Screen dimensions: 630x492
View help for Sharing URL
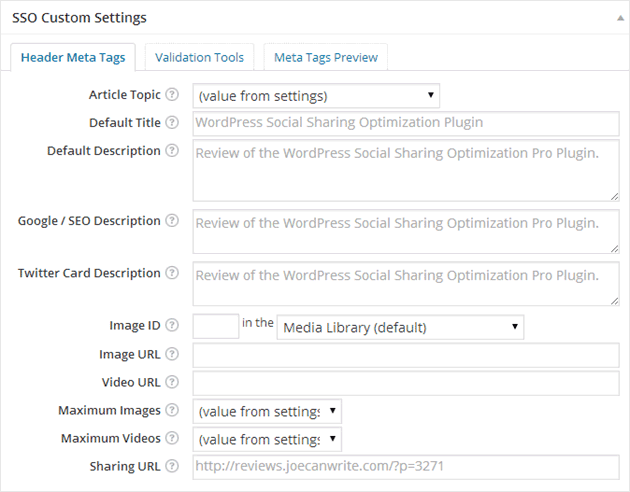pyautogui.click(x=172, y=466)
